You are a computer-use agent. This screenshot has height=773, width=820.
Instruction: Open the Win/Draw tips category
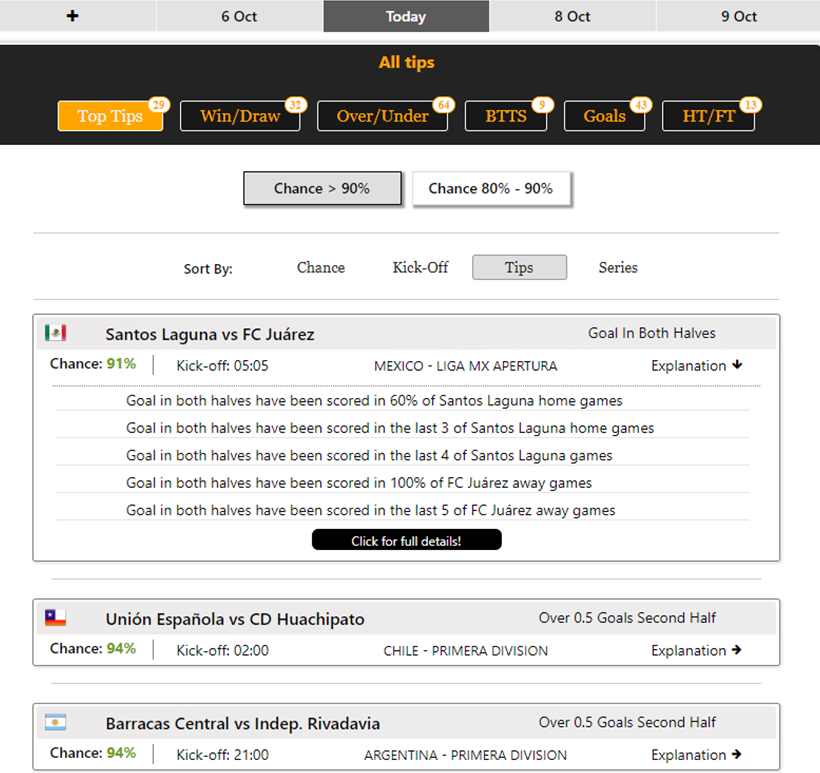tap(240, 116)
